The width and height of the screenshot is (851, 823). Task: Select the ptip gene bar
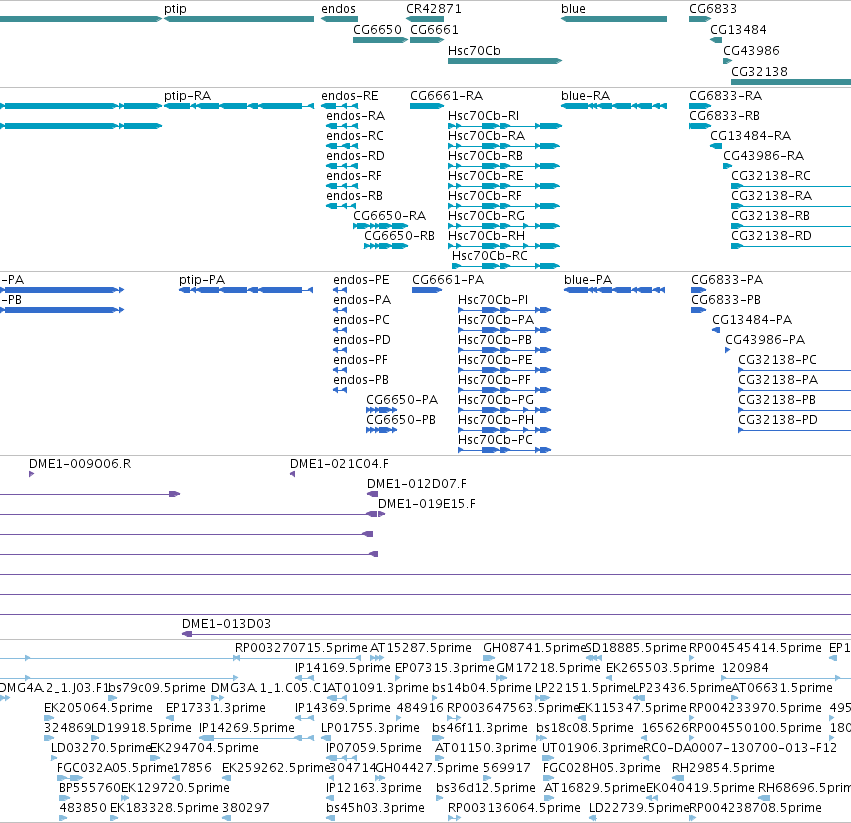(239, 19)
